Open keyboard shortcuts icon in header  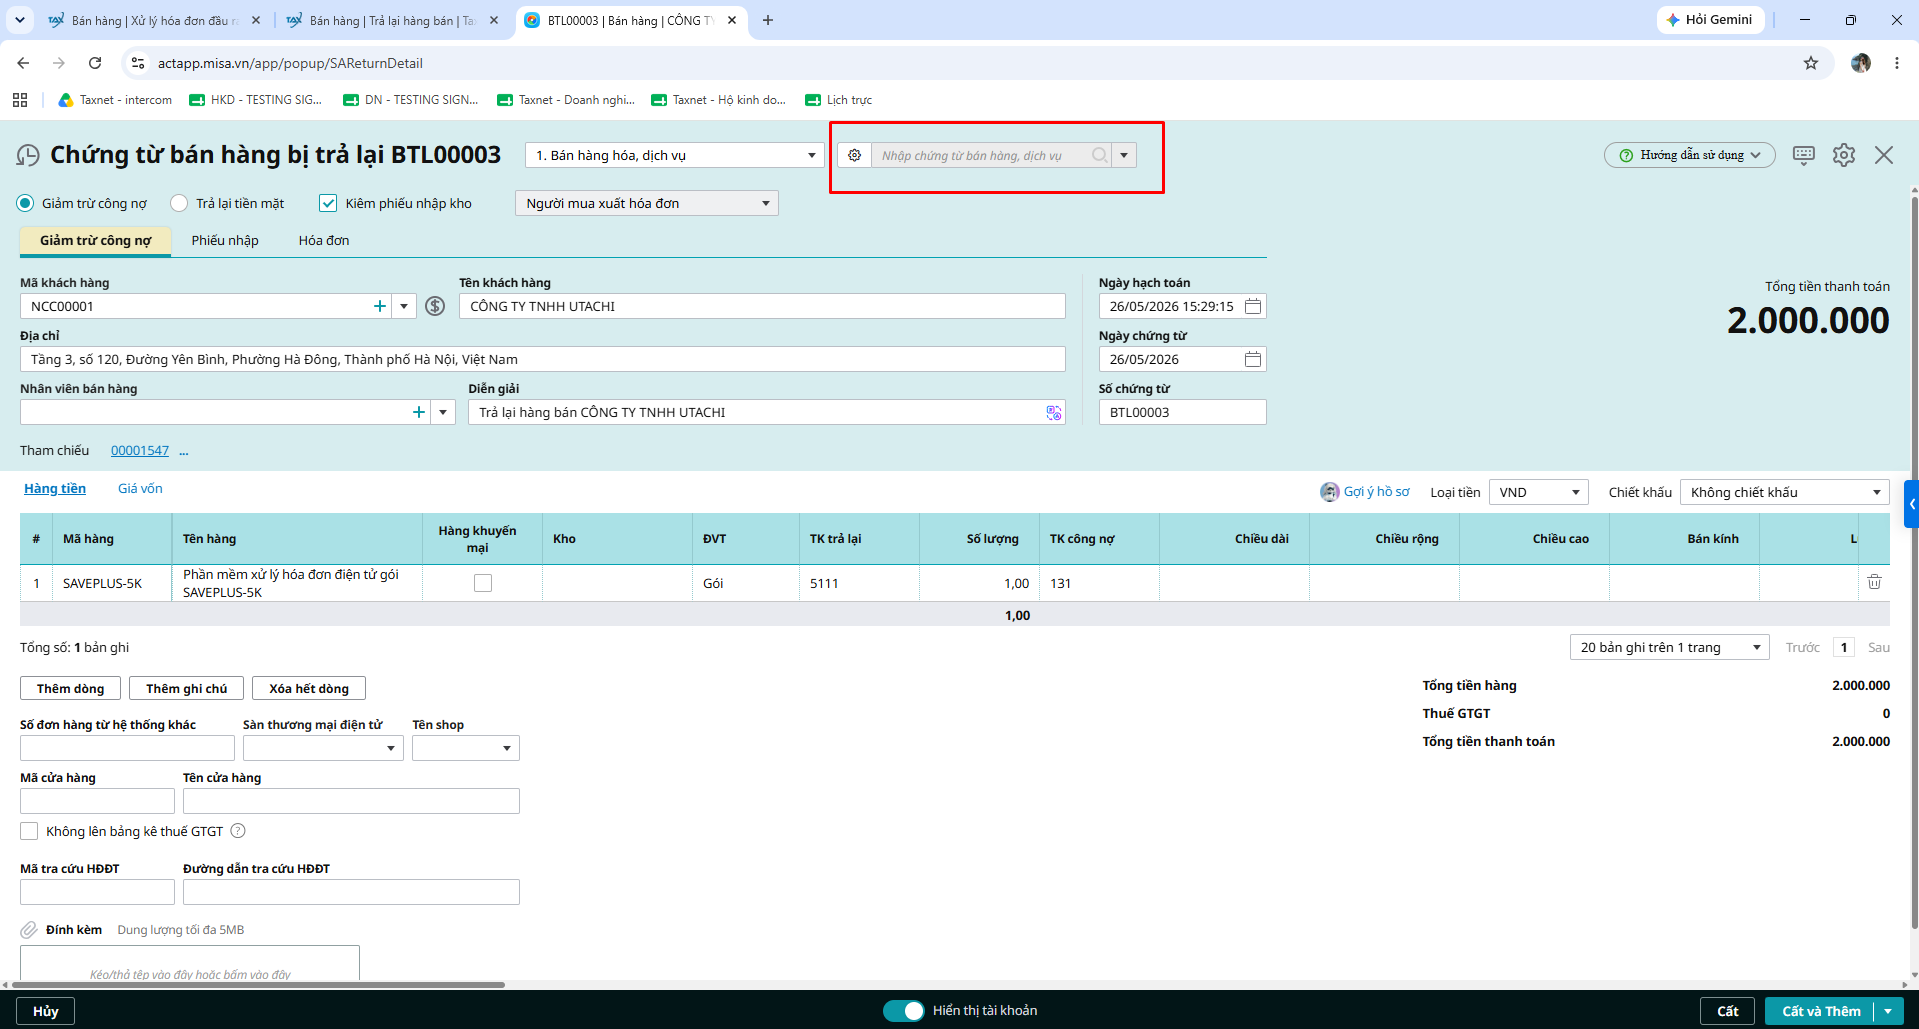1803,155
